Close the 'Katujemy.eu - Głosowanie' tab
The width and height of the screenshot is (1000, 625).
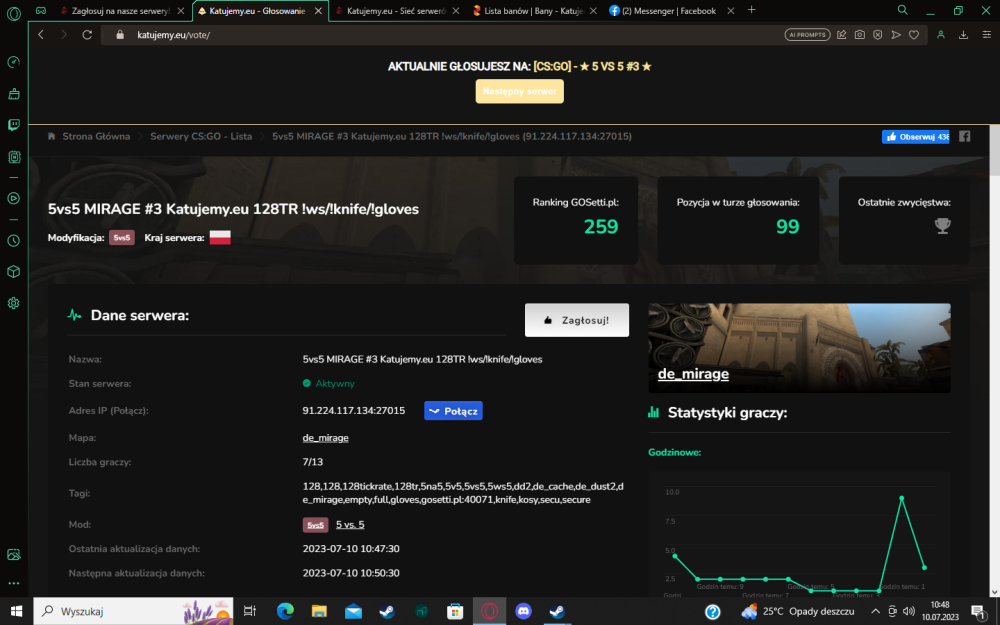click(x=318, y=11)
